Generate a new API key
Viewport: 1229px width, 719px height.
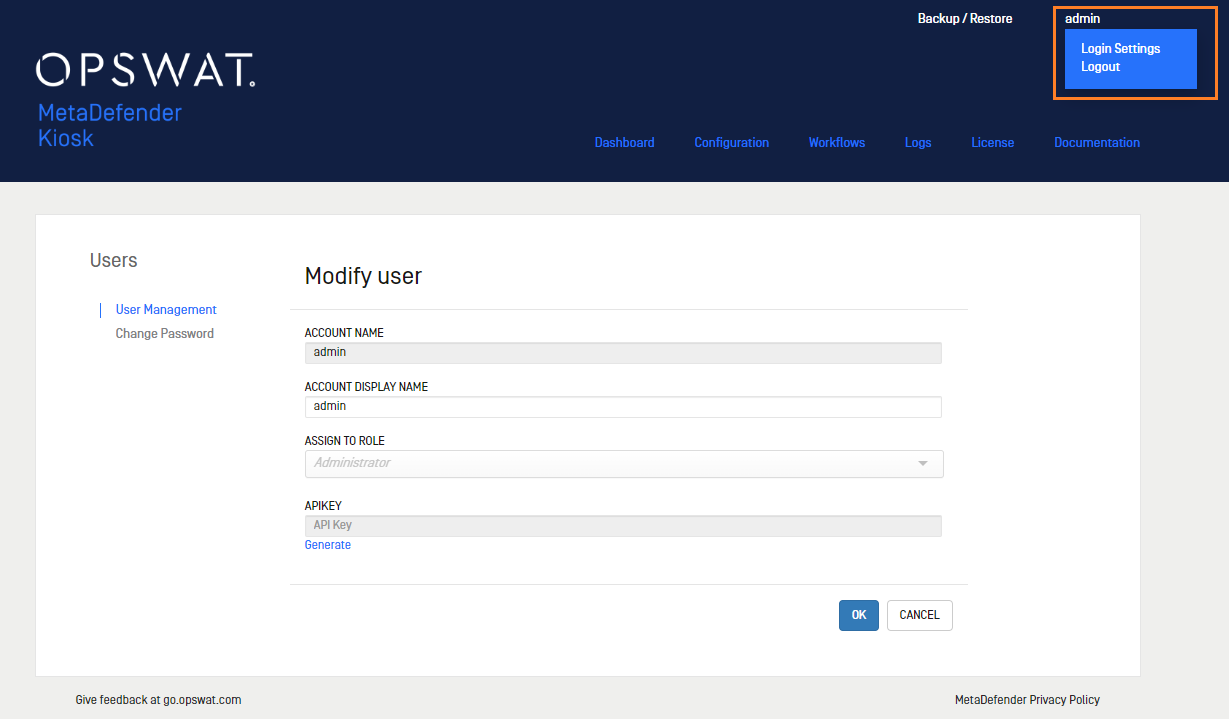[x=328, y=545]
